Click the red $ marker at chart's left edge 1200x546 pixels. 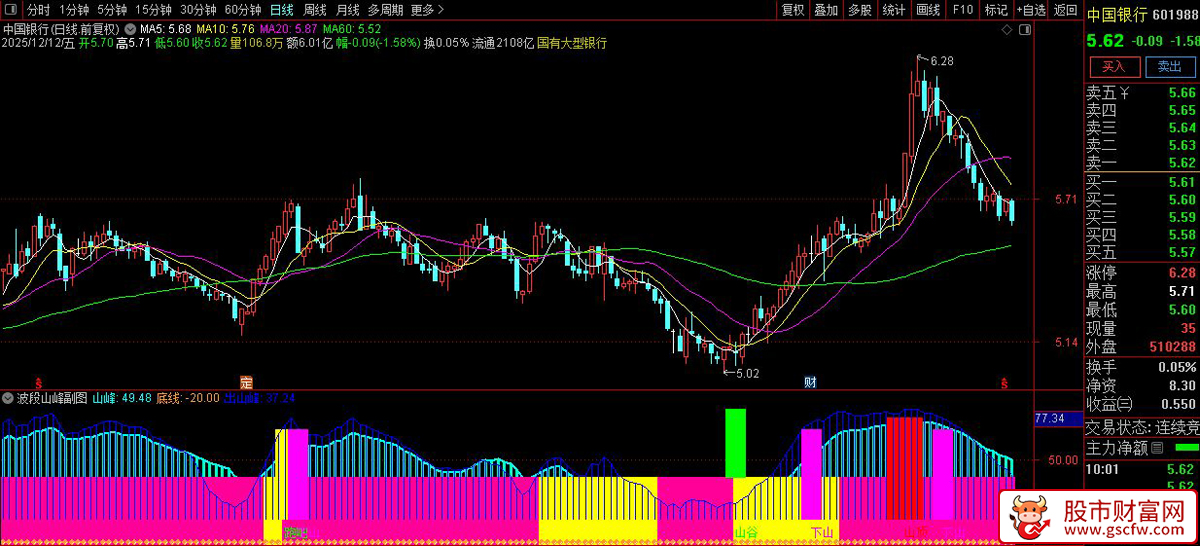(39, 383)
